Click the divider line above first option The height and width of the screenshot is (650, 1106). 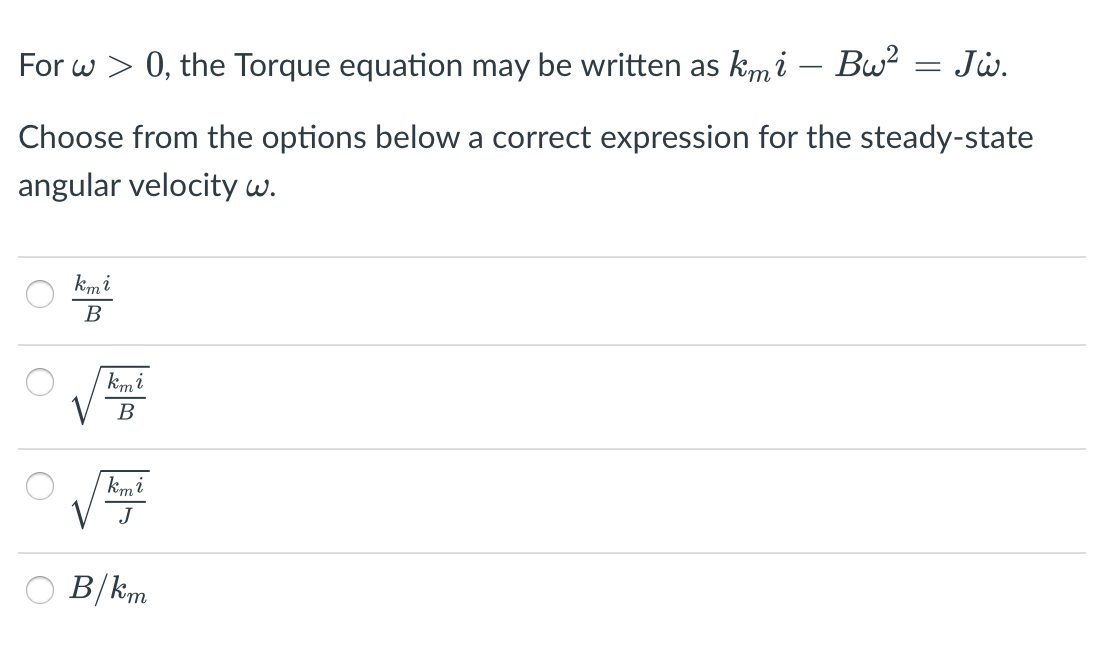[550, 253]
